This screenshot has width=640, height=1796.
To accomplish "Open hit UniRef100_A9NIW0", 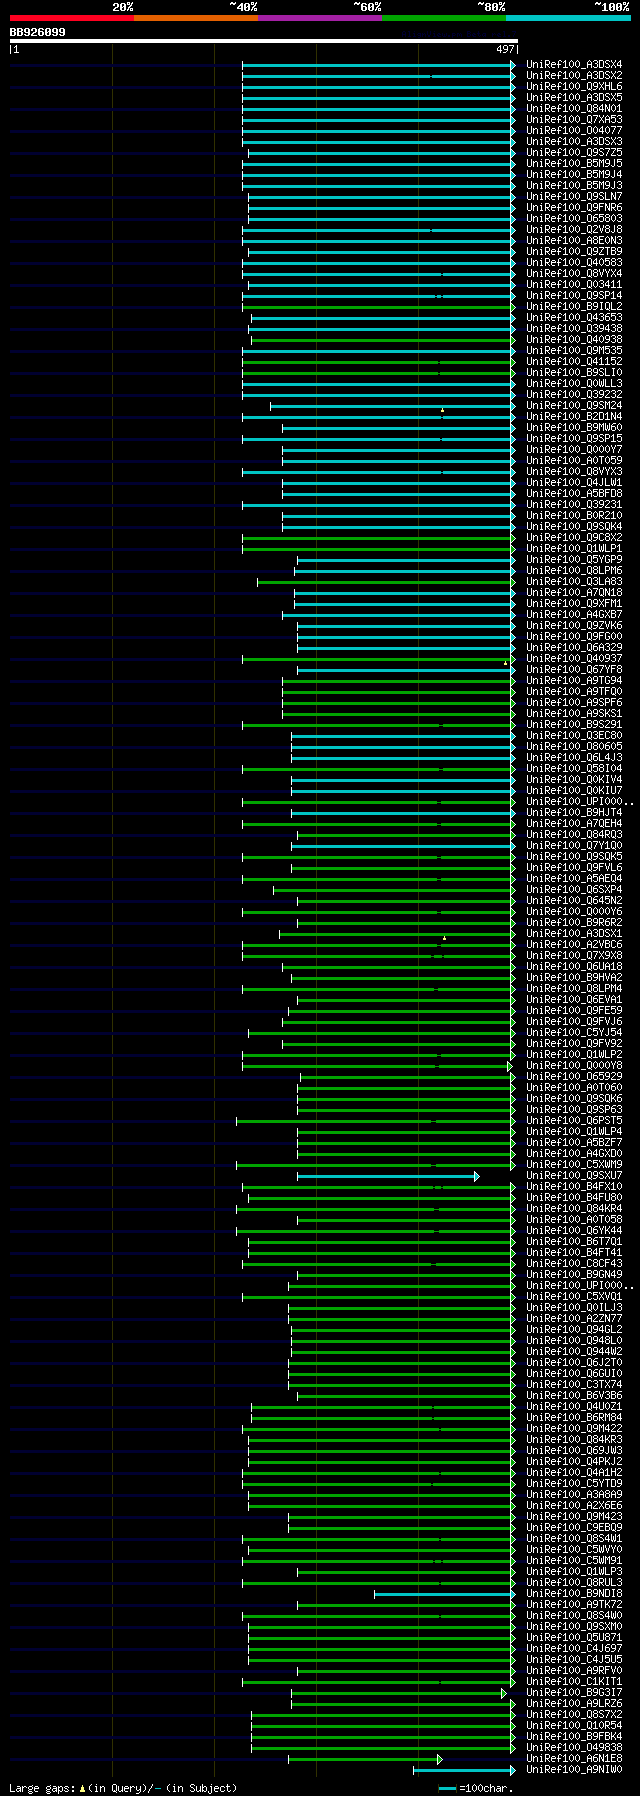I will [574, 1769].
